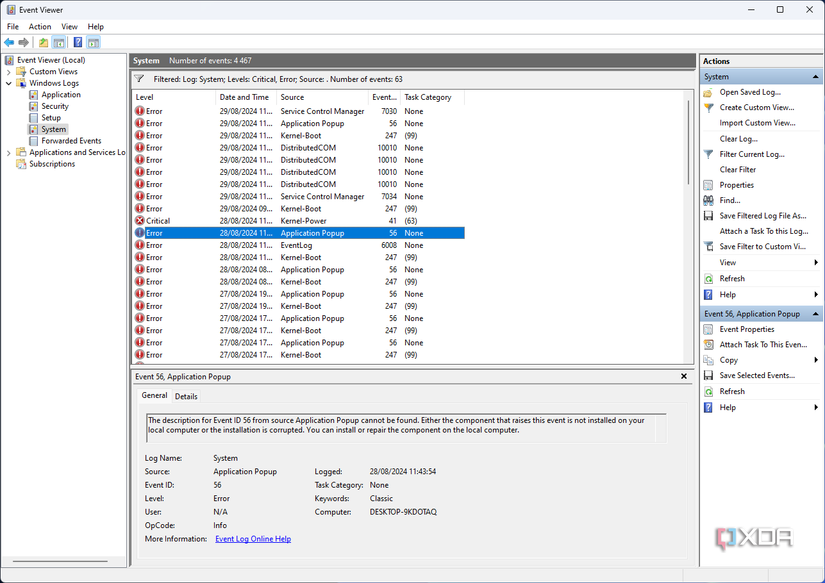Click the Help icon in the toolbar
The height and width of the screenshot is (583, 825).
(77, 42)
